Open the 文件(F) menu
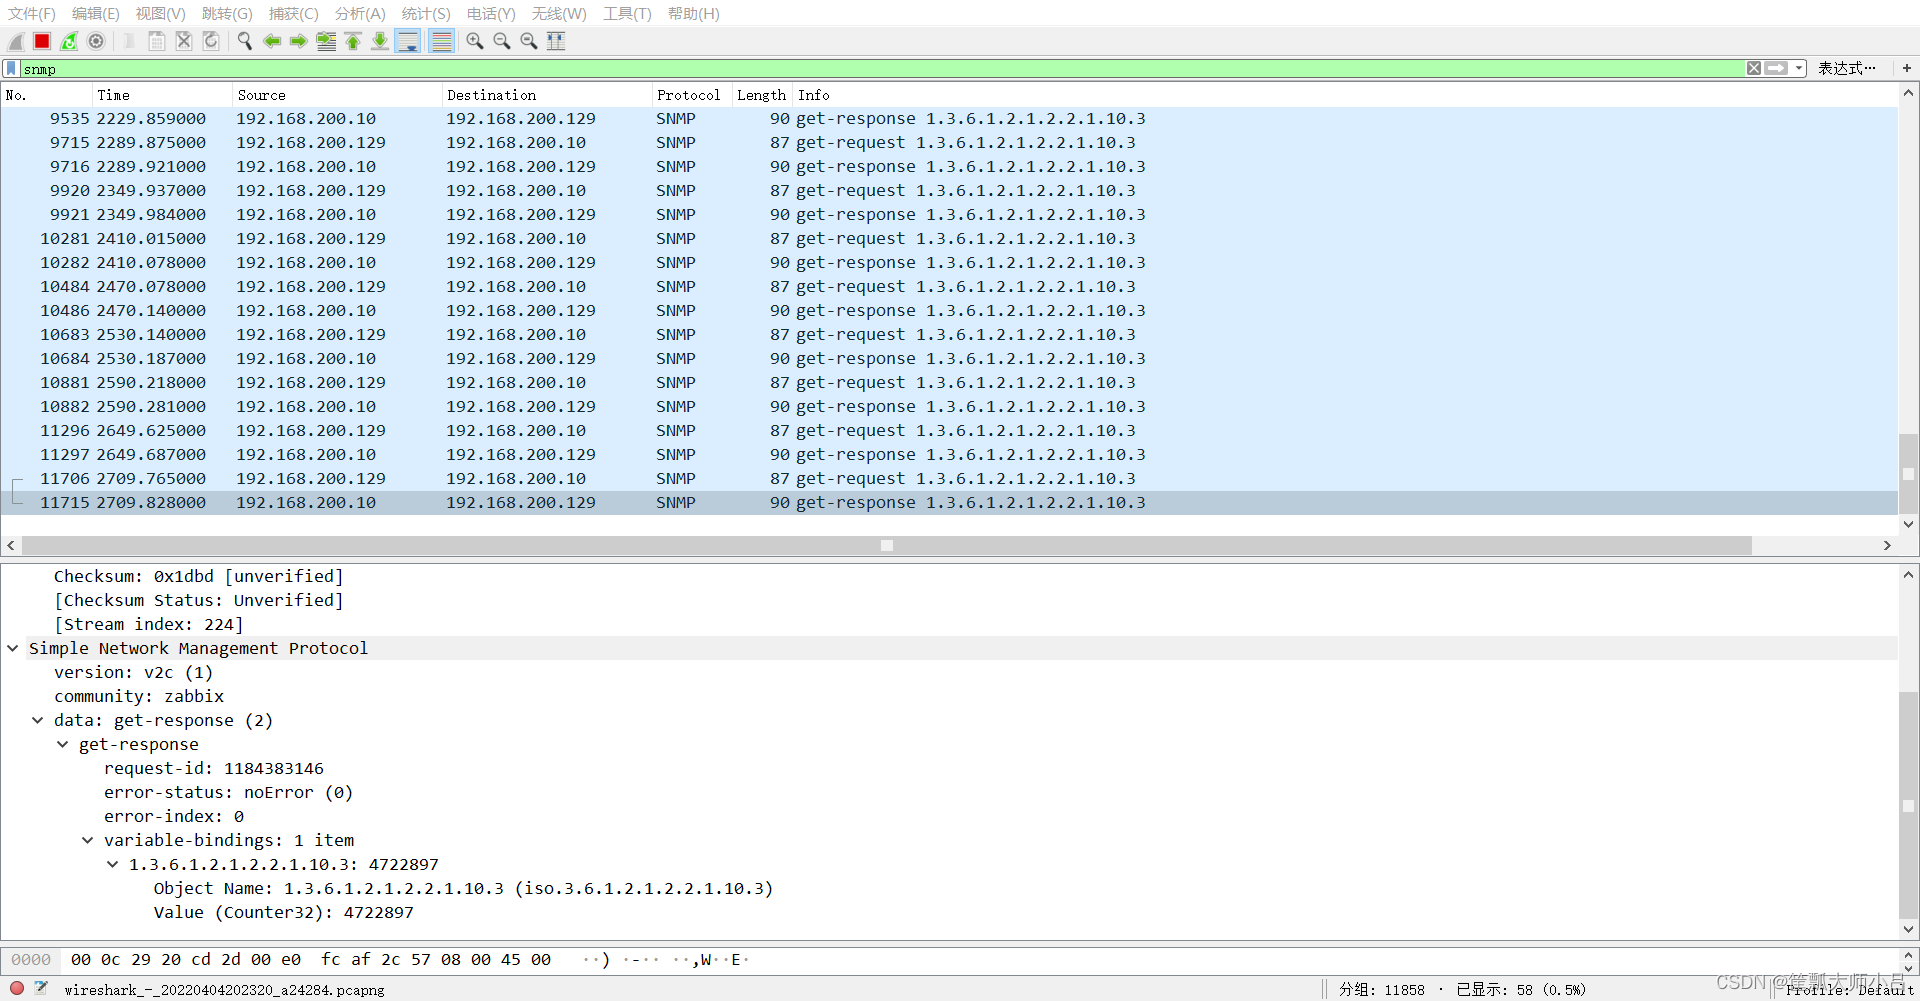Screen dimensions: 1920x1001 point(32,13)
